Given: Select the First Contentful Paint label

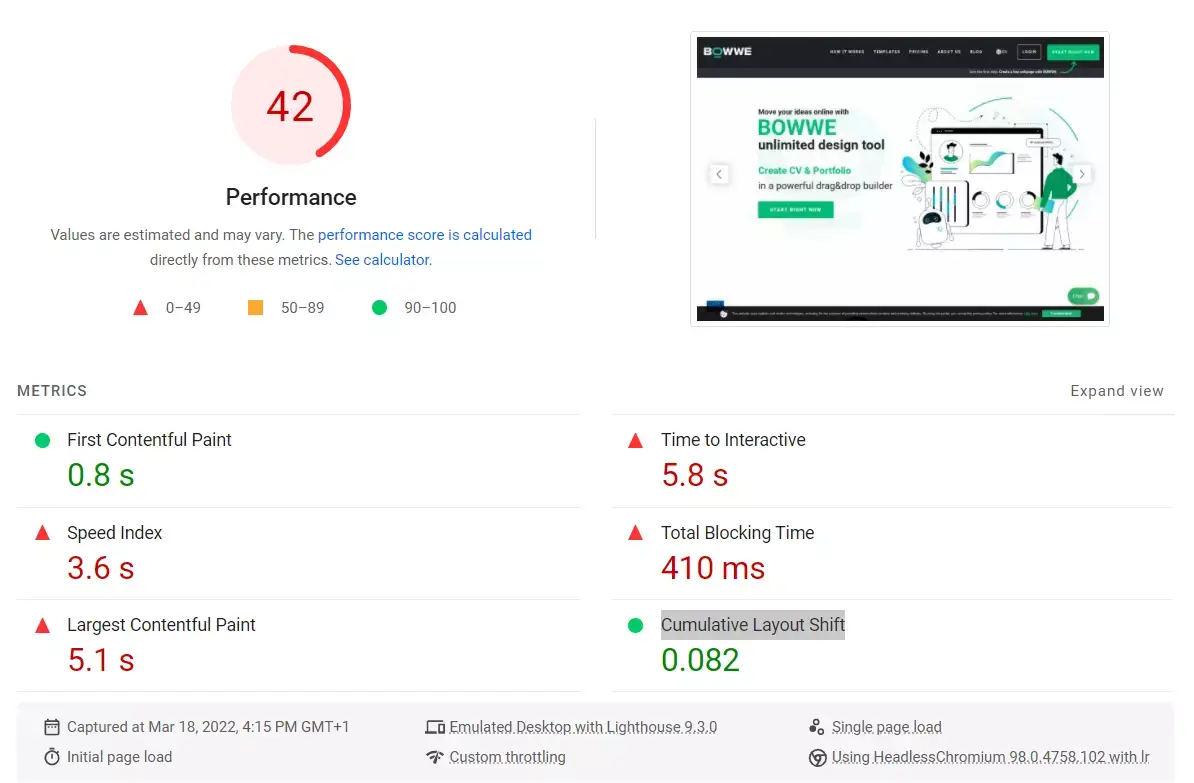Looking at the screenshot, I should pyautogui.click(x=149, y=439).
